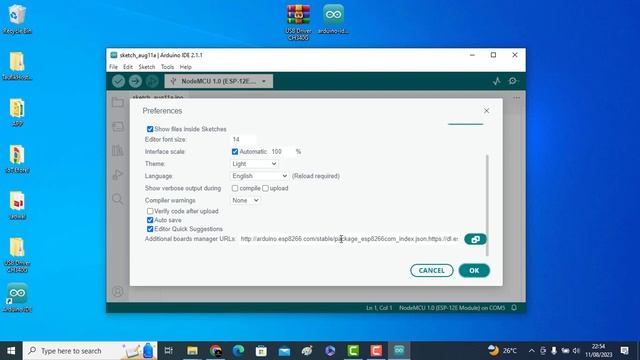Viewport: 640px width, 360px height.
Task: Open the three-dots editor tab menu
Action: pyautogui.click(x=517, y=98)
